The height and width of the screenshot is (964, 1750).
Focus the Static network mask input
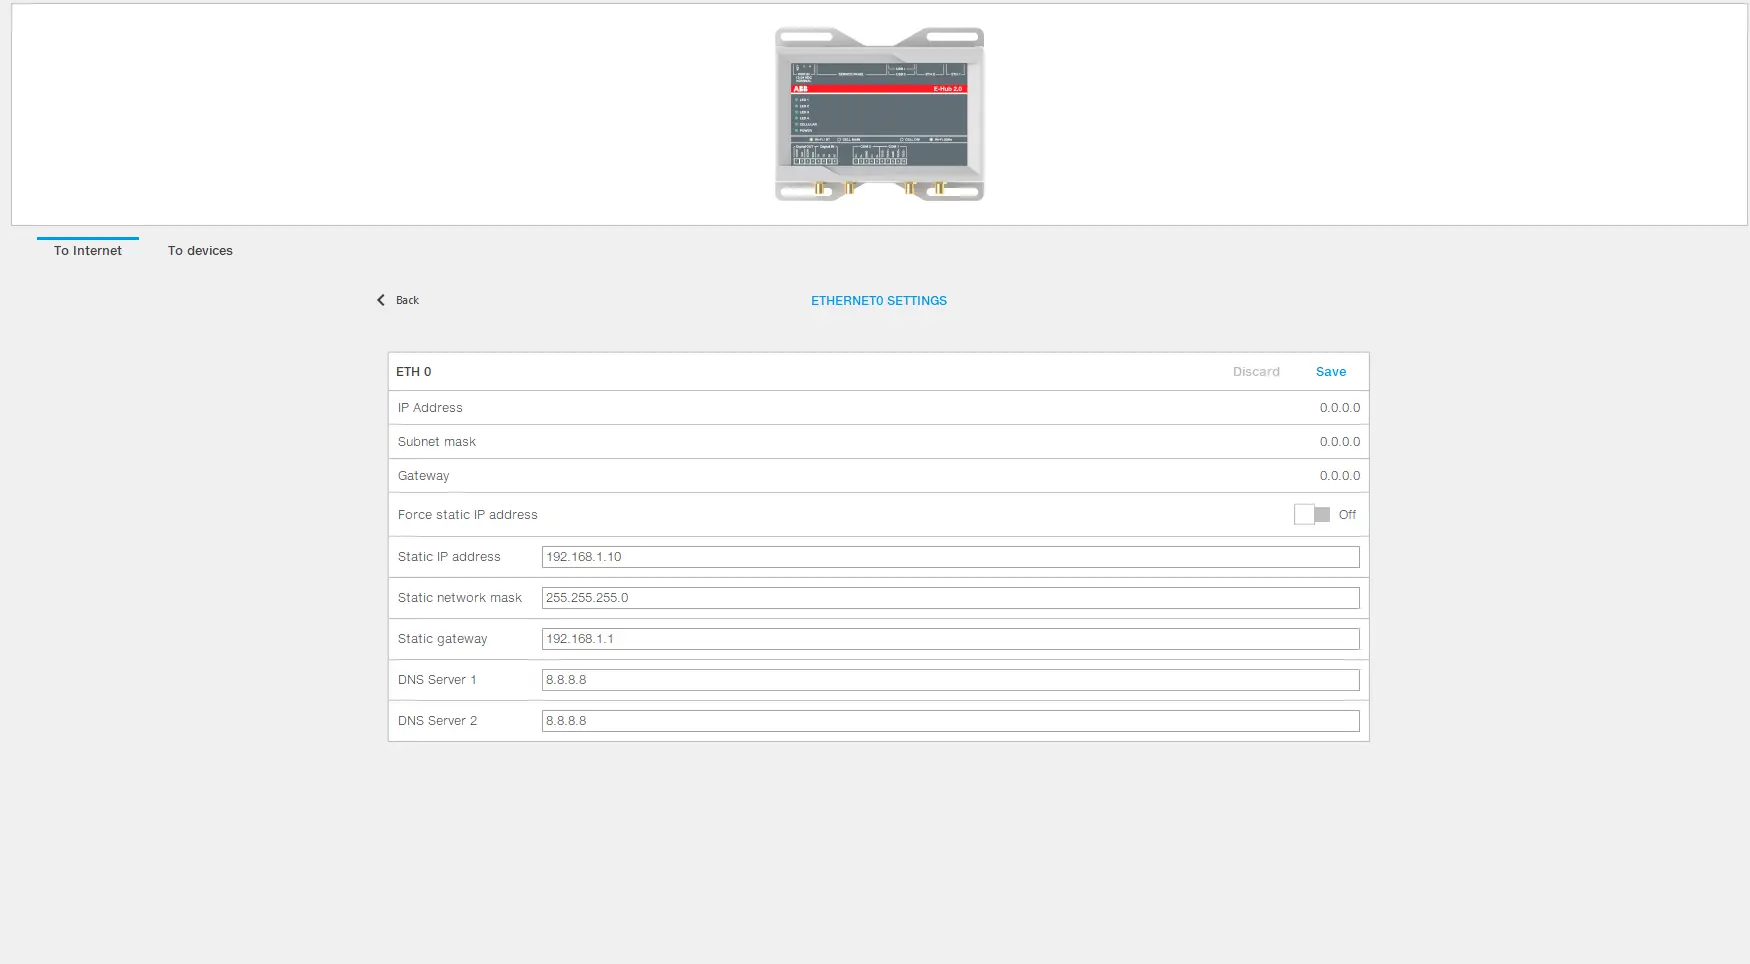tap(950, 598)
